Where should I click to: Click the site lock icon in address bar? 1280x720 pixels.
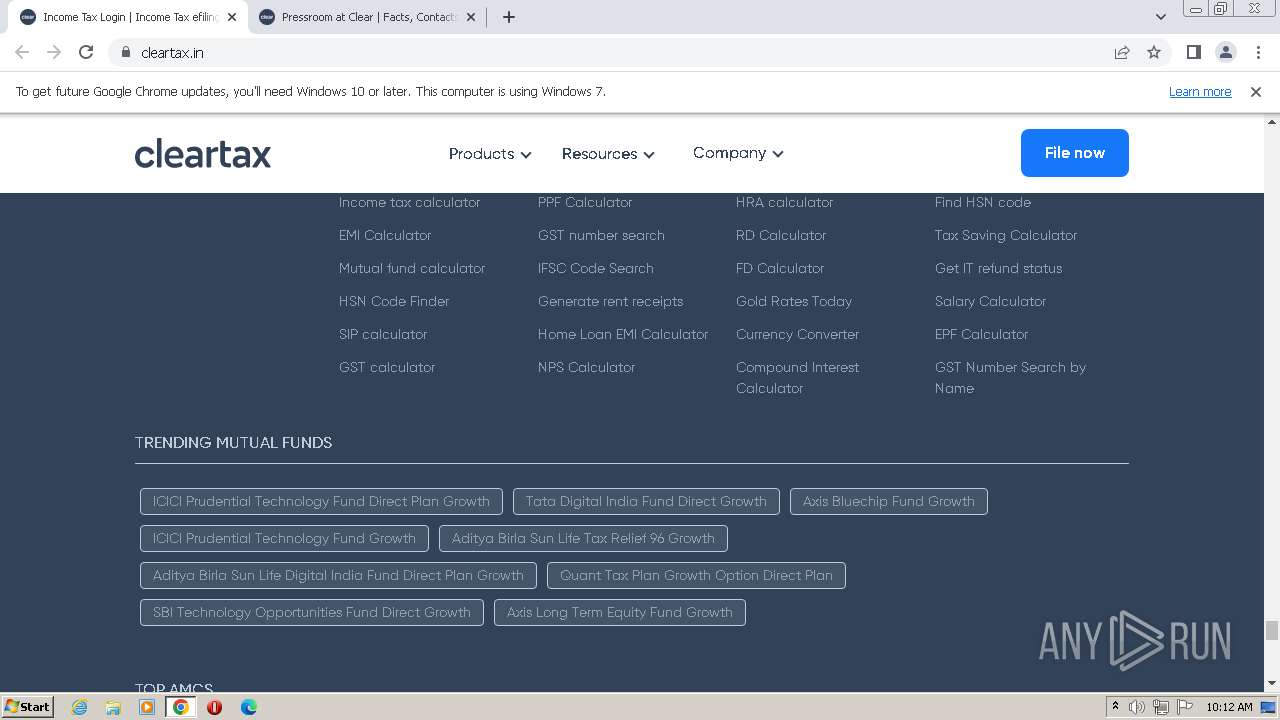click(125, 52)
